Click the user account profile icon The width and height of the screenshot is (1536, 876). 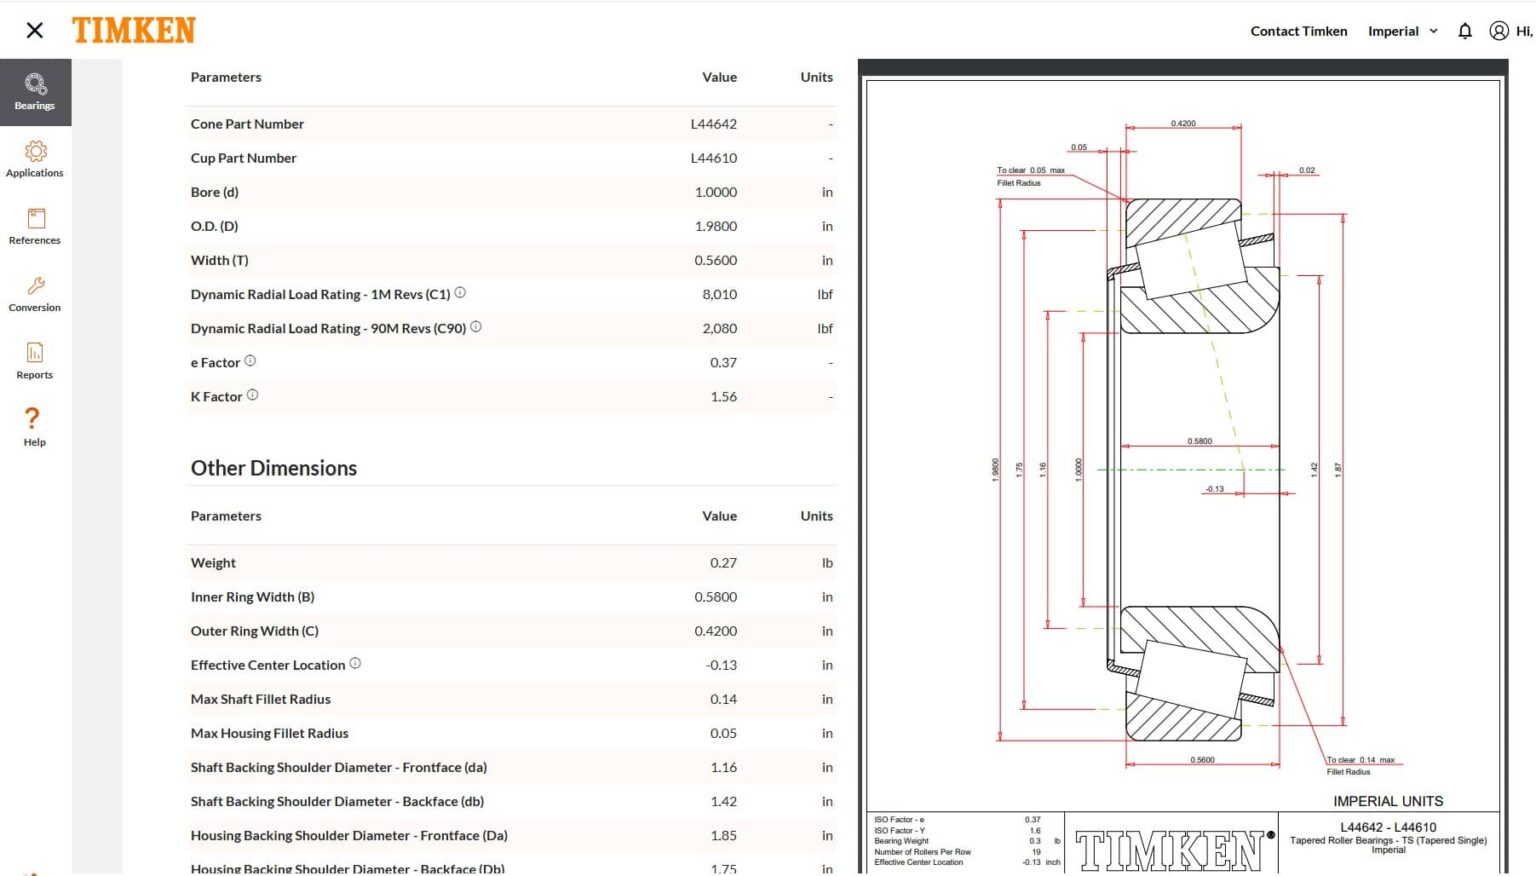[1499, 31]
